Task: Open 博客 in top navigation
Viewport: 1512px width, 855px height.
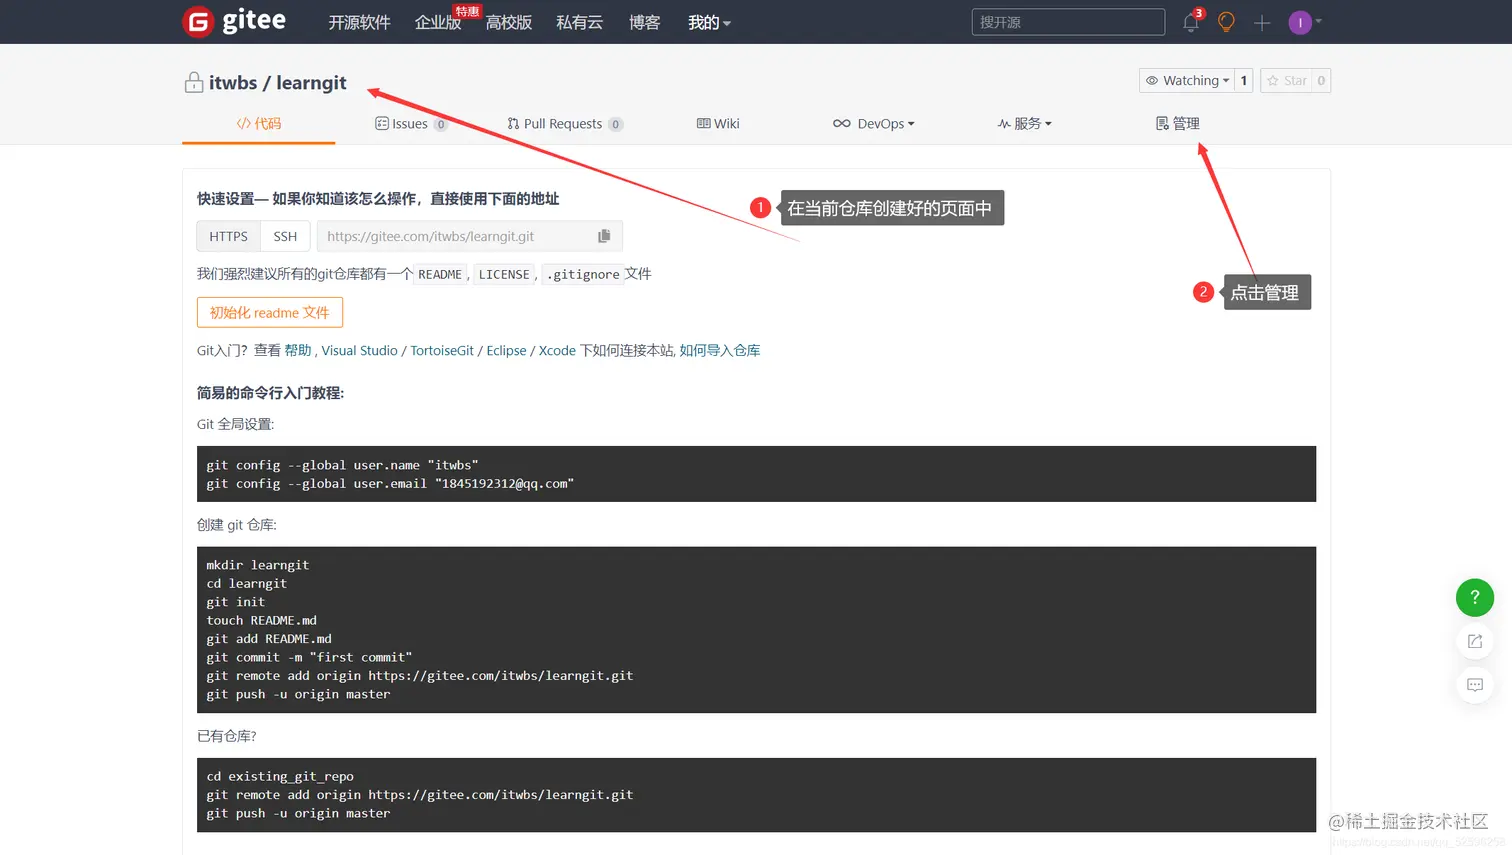Action: pos(645,22)
